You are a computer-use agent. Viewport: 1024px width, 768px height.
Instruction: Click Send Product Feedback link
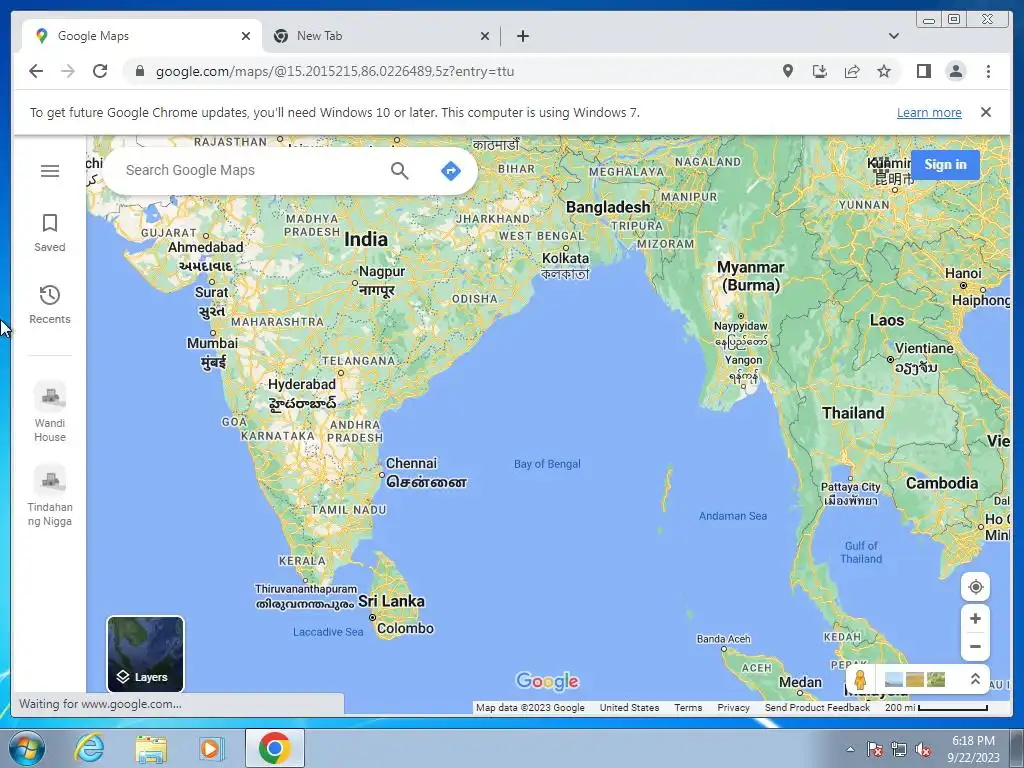click(817, 707)
